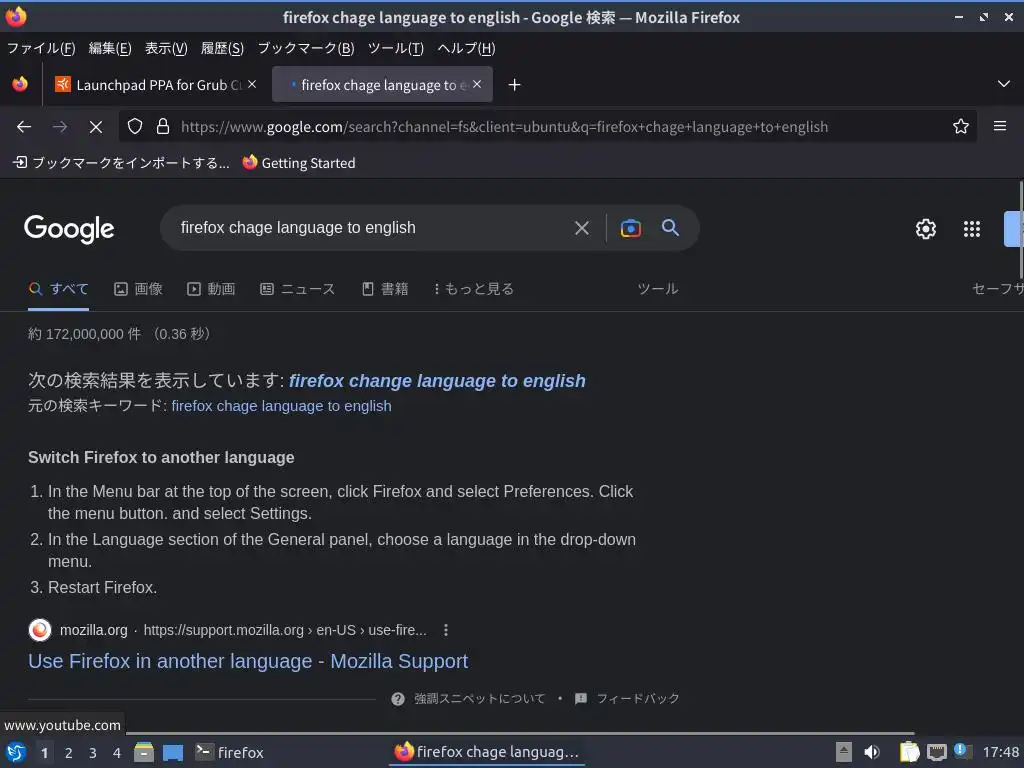Click the page vertical scrollbar
1024x768 pixels.
coord(1020,229)
